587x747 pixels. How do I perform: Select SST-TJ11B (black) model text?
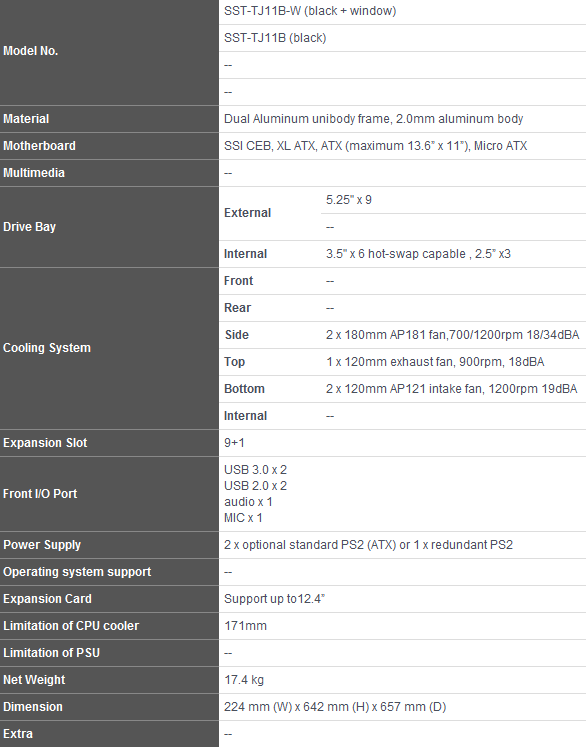tap(275, 38)
